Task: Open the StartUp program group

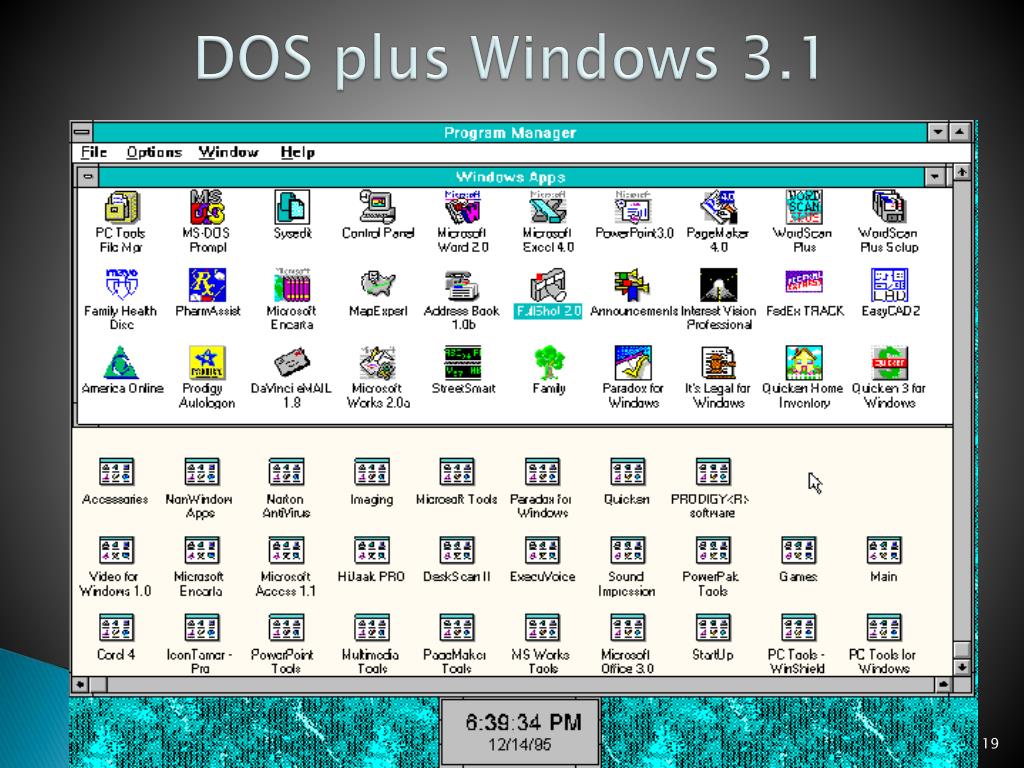Action: pos(713,628)
